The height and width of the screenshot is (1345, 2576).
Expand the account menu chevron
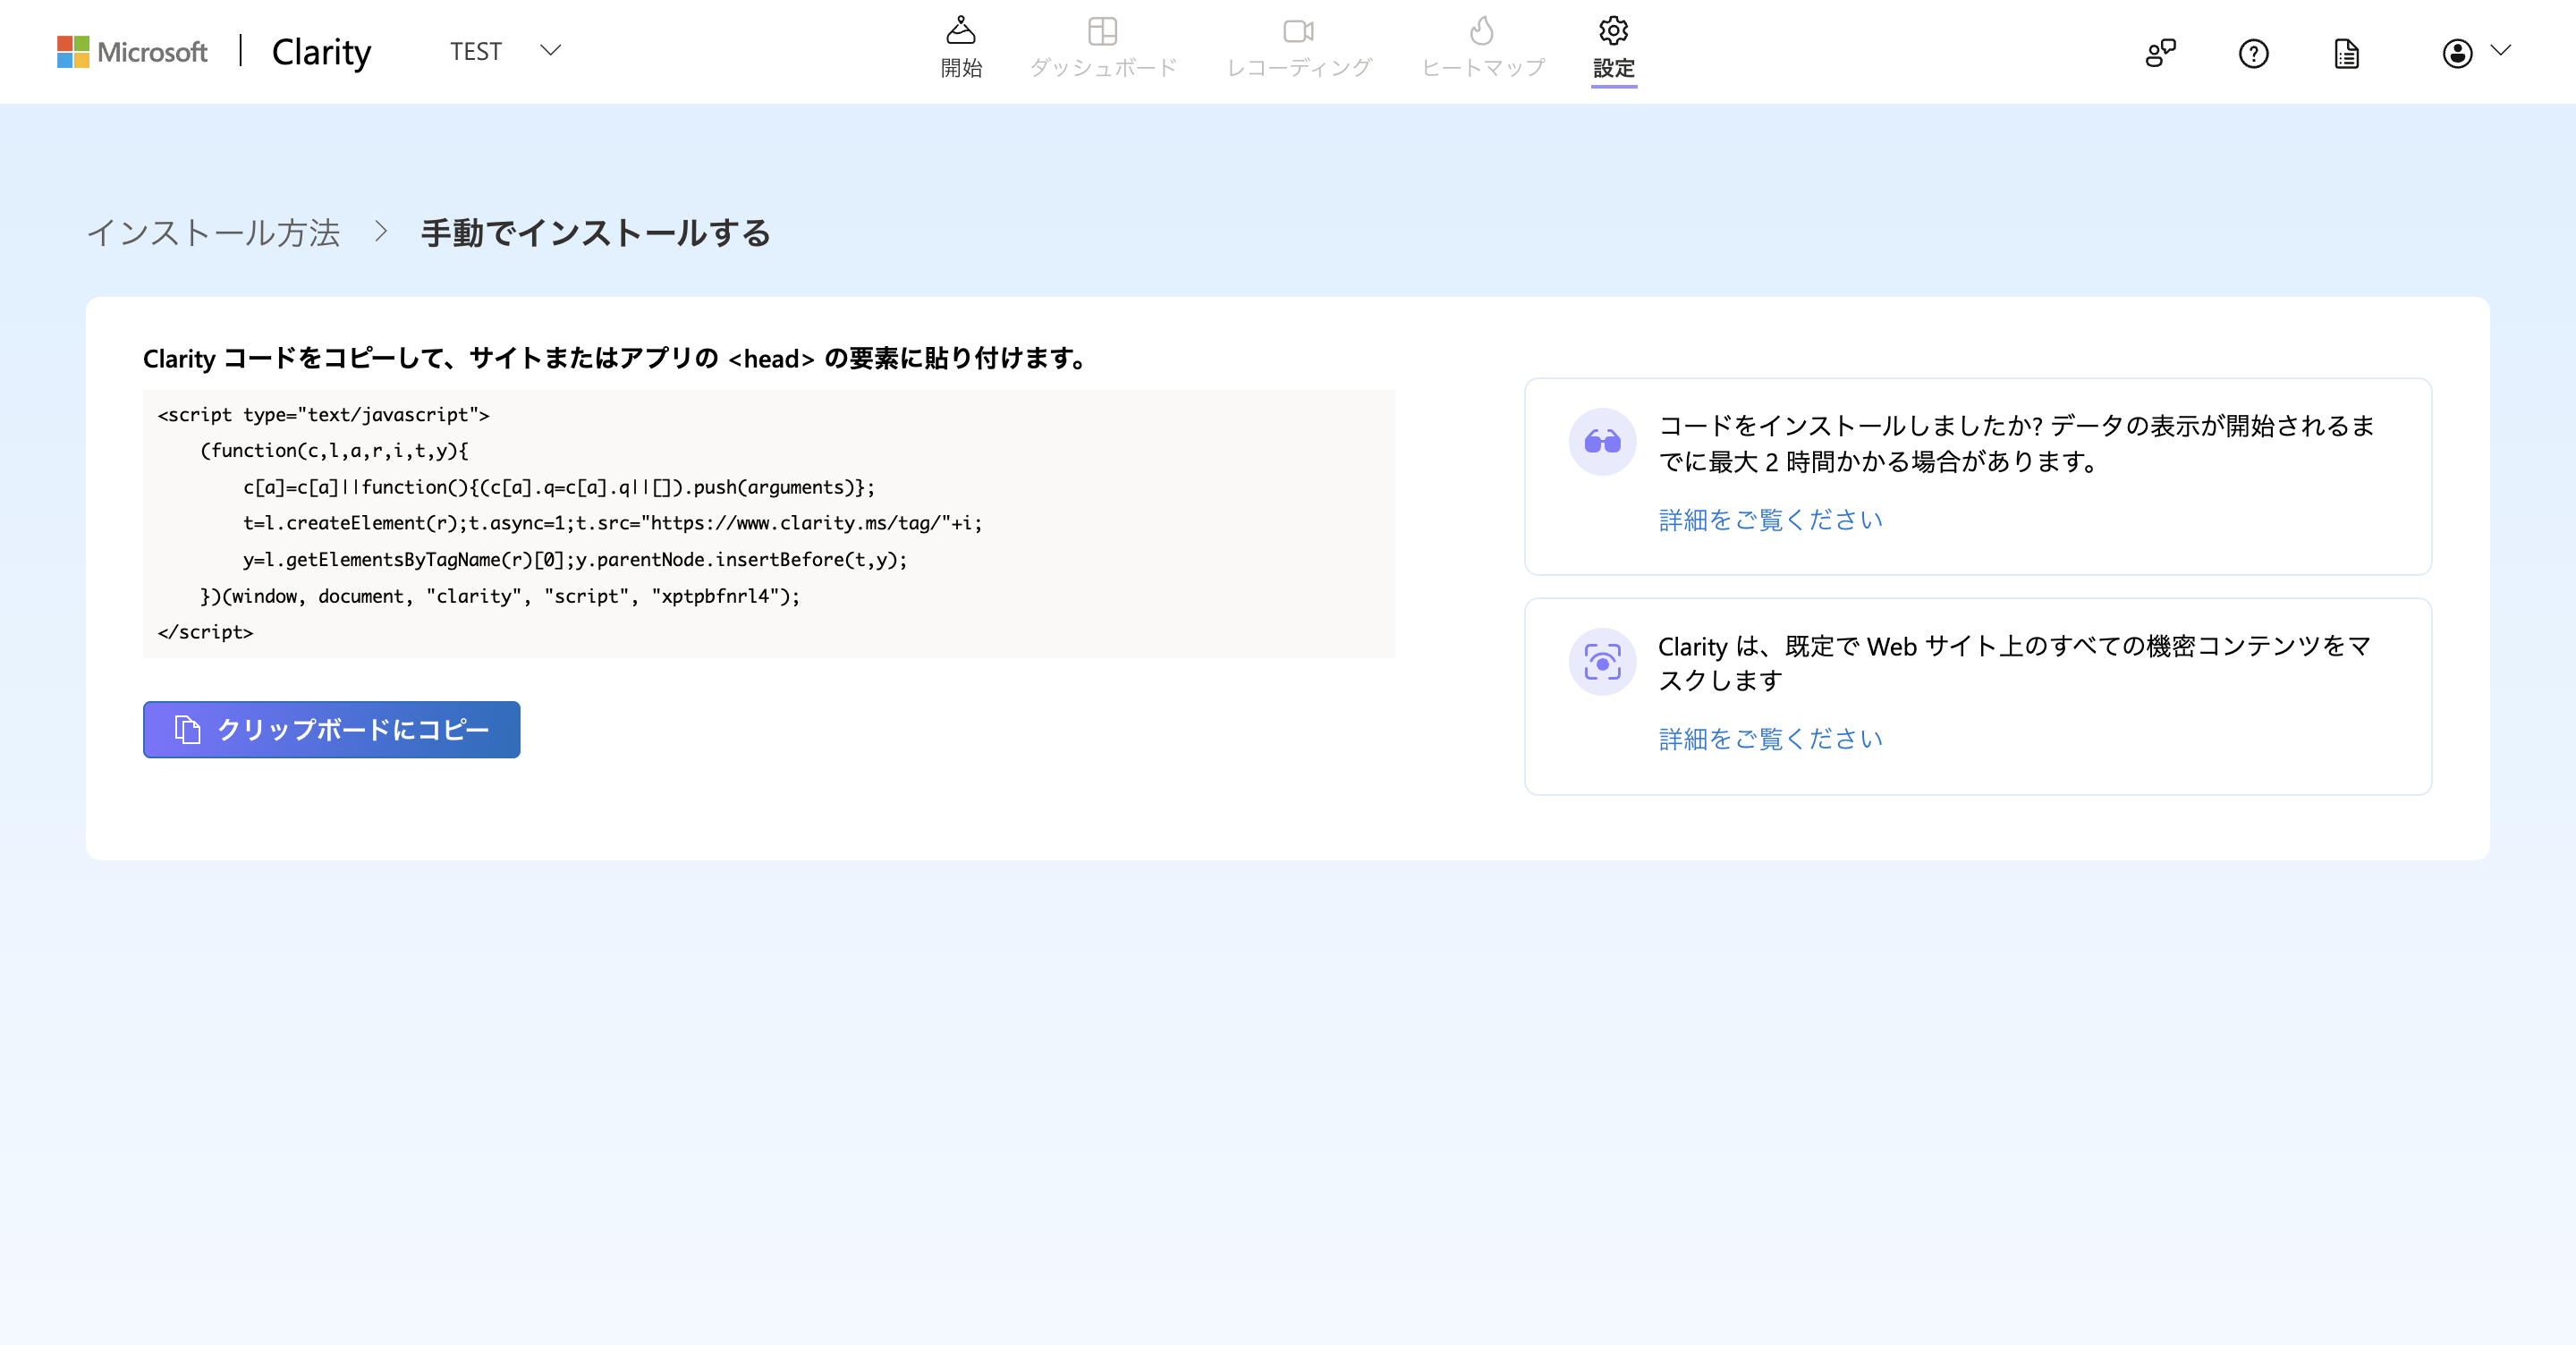pos(2500,50)
